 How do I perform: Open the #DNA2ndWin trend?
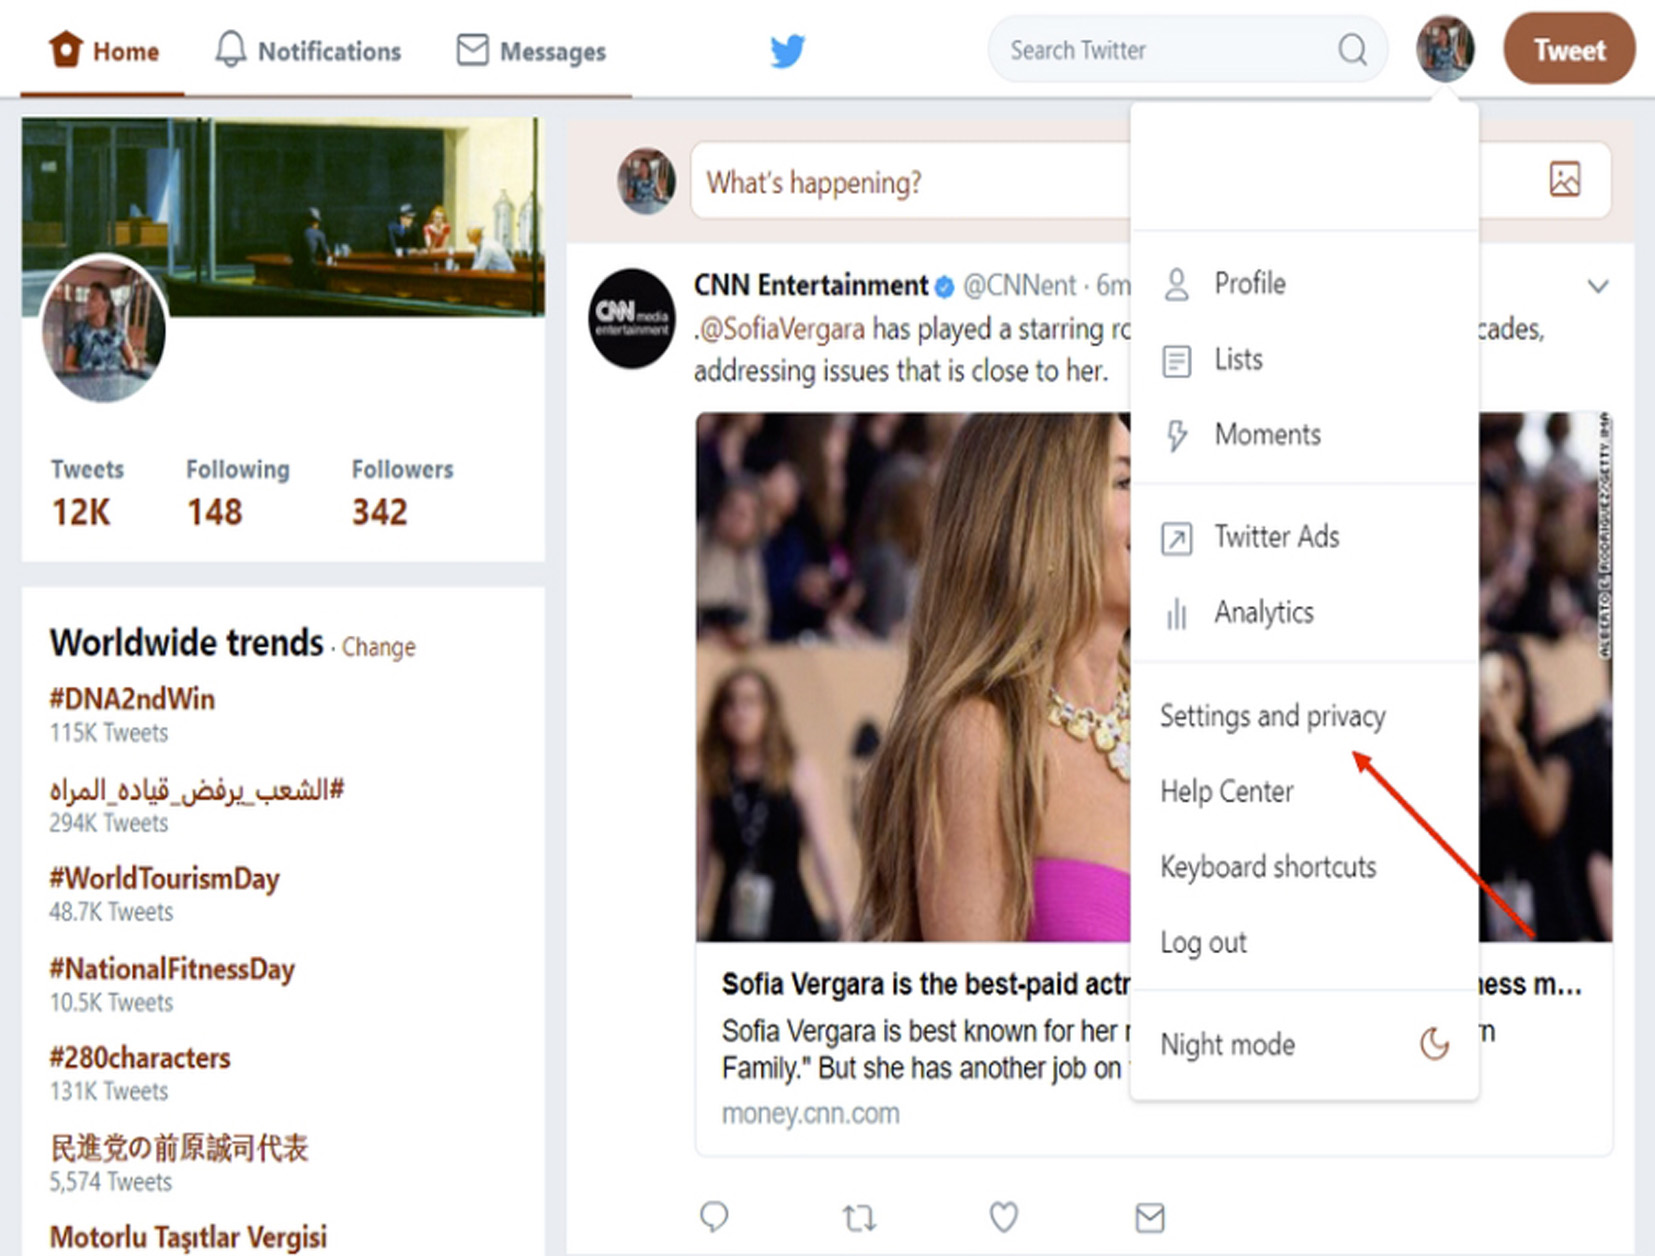point(132,699)
